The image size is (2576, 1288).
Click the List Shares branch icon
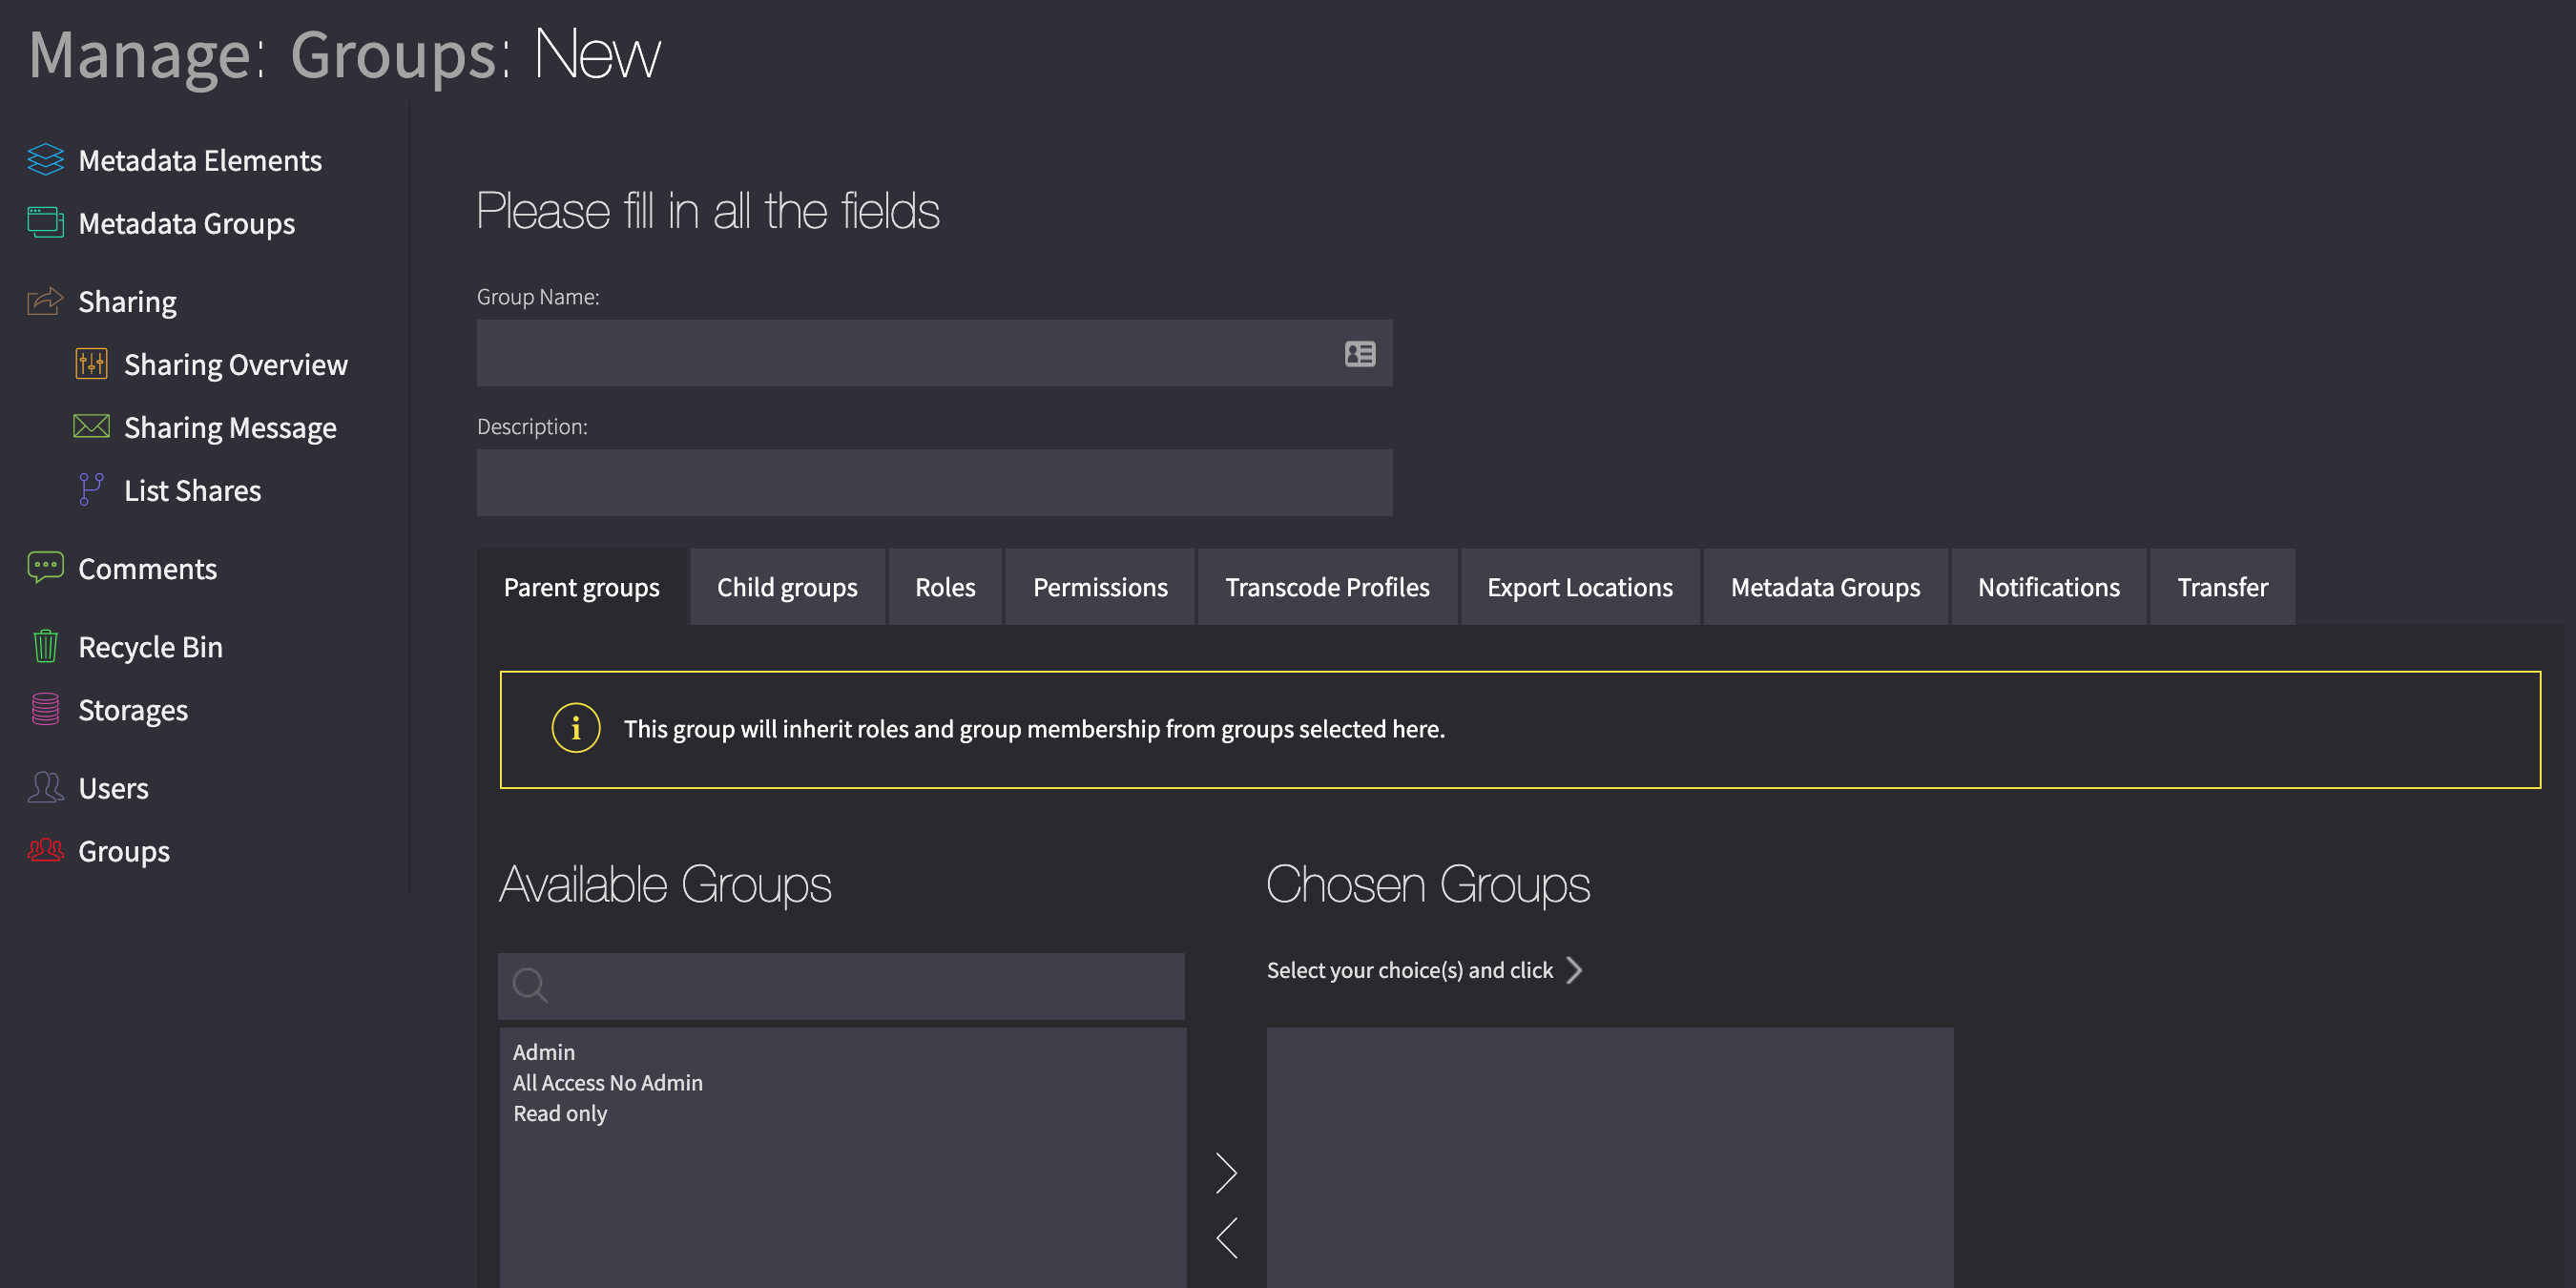click(91, 490)
